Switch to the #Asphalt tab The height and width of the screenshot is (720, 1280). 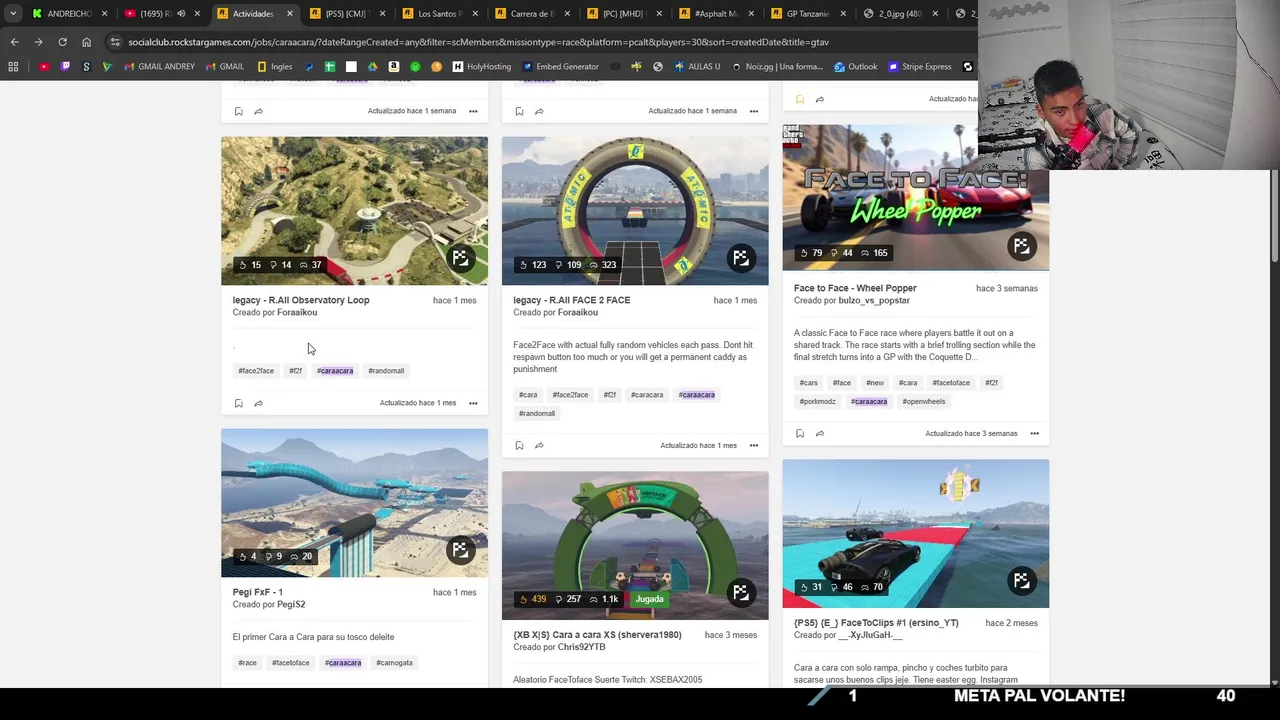(715, 14)
